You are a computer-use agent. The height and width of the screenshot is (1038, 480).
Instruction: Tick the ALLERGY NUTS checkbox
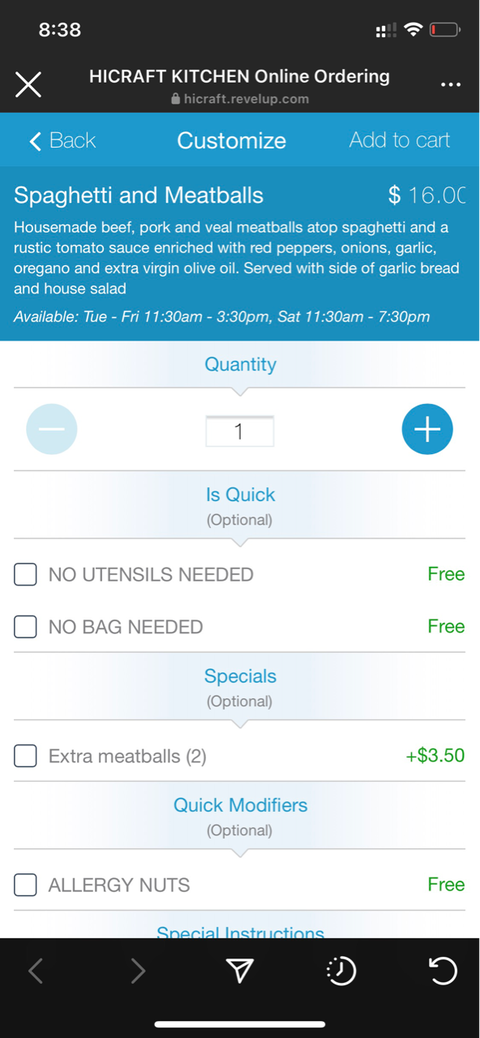click(x=25, y=884)
